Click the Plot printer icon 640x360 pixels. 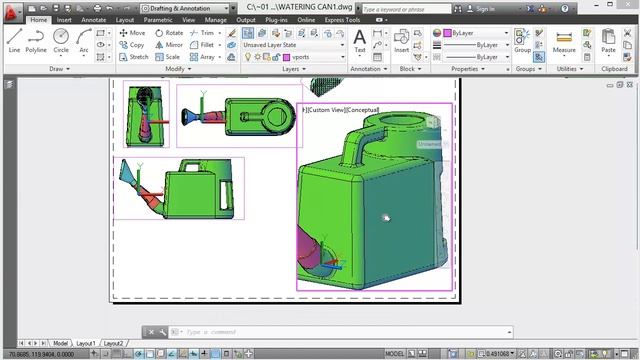tap(97, 8)
